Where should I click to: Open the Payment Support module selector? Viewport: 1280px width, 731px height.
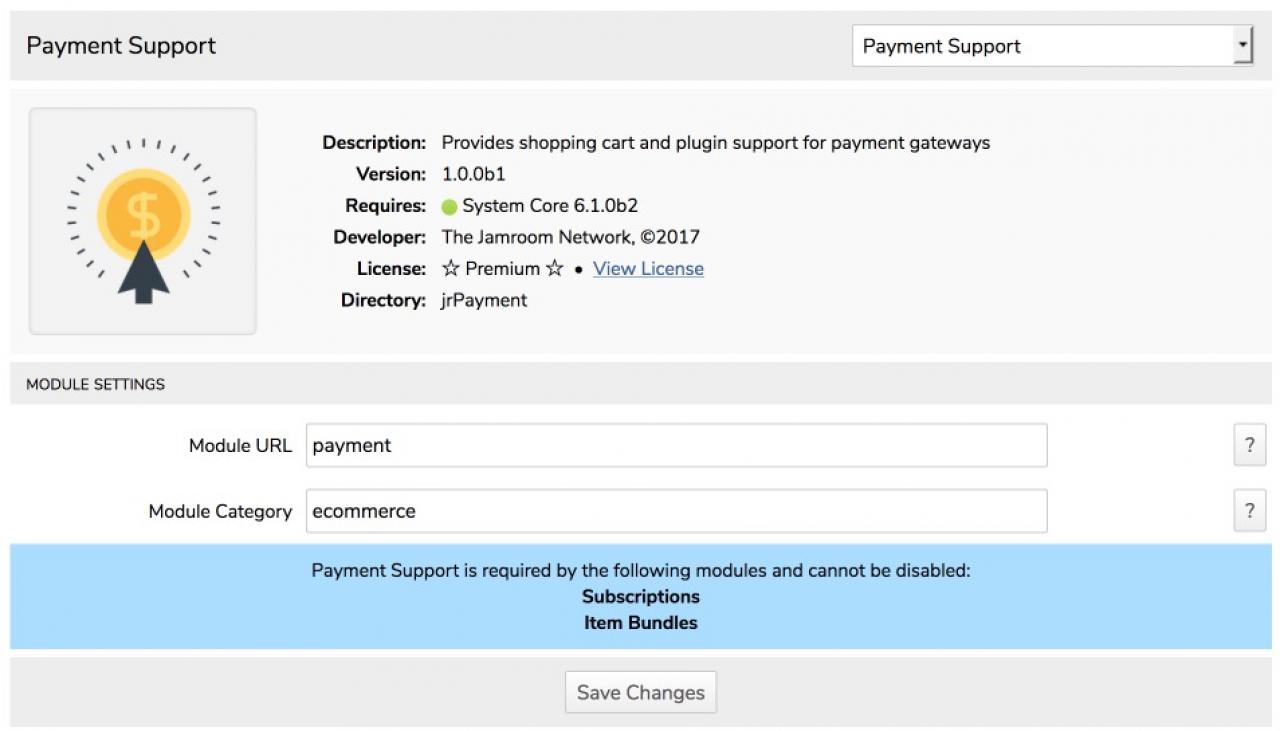tap(1040, 46)
